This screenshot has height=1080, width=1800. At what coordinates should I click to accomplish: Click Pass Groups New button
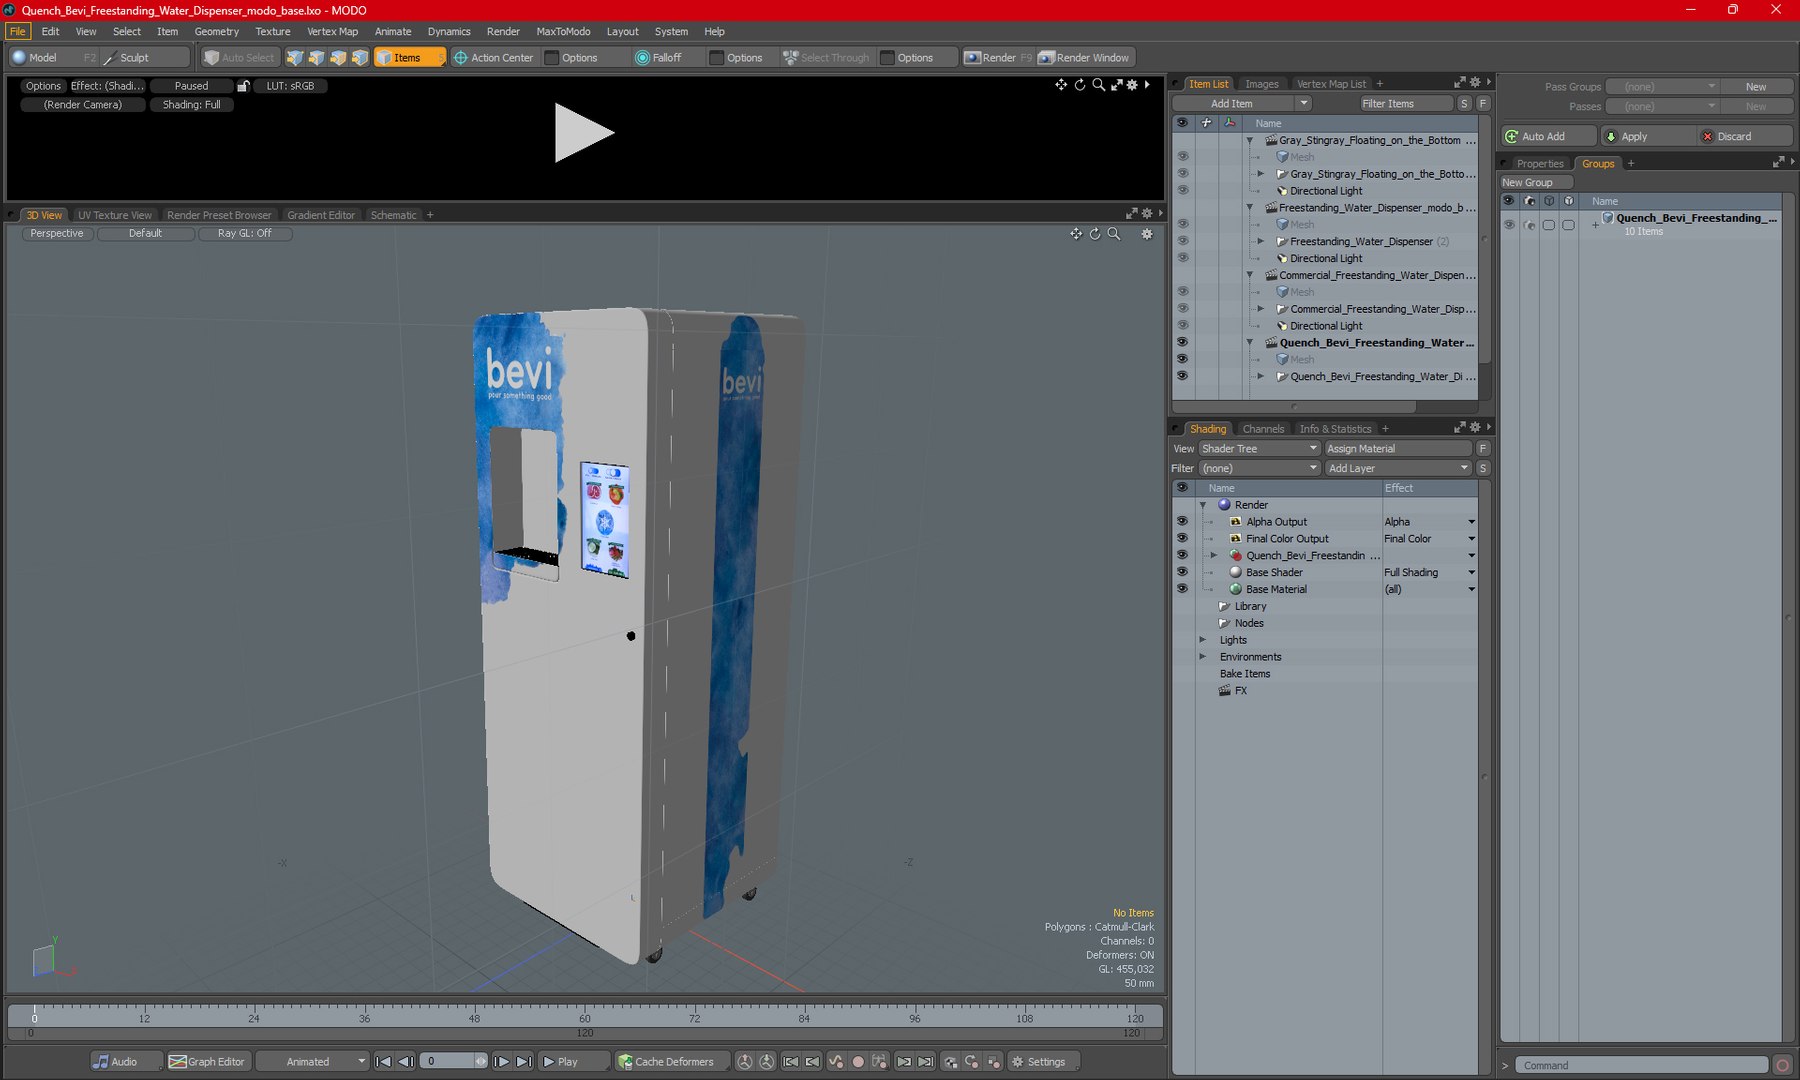tap(1756, 87)
